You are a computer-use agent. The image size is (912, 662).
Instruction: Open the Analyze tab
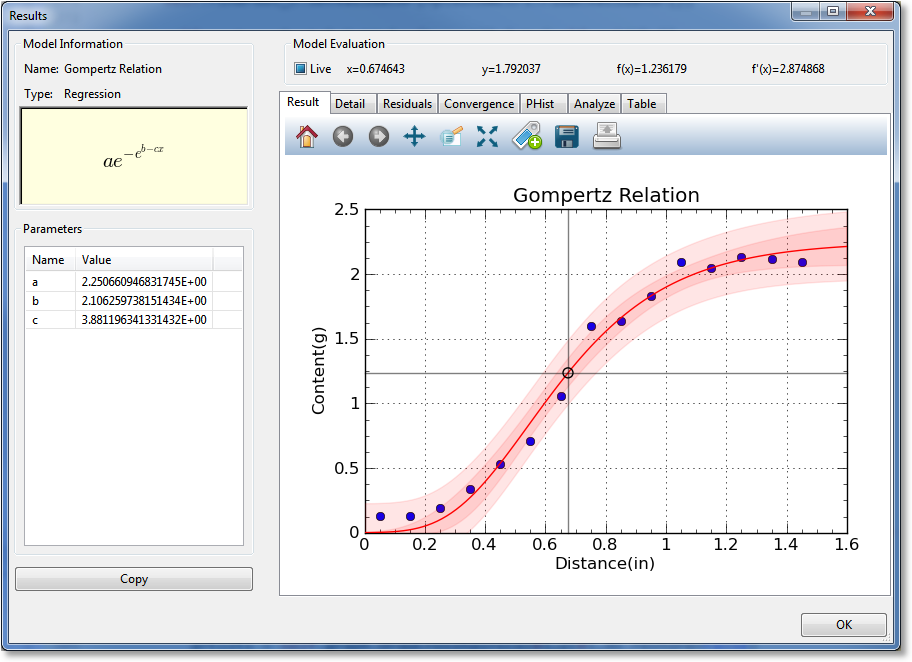click(594, 104)
